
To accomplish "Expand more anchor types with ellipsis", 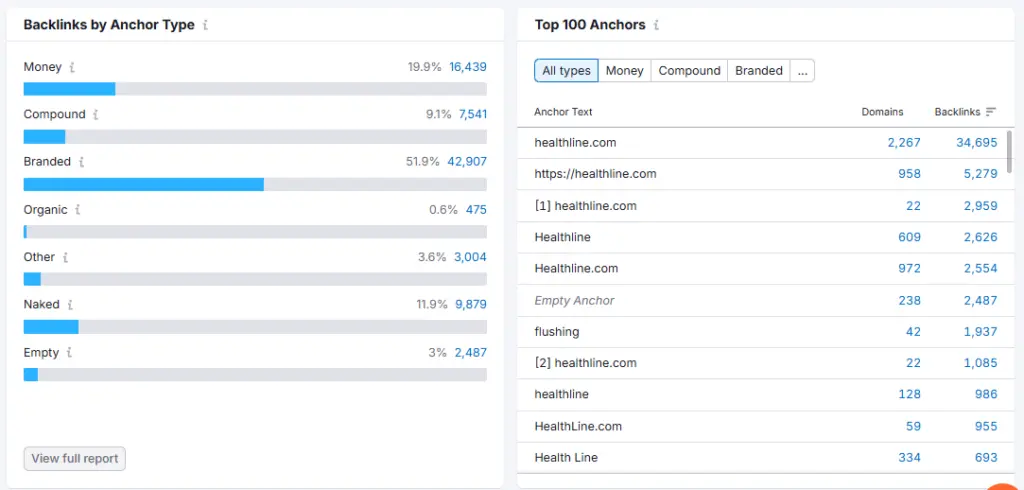I will click(802, 71).
